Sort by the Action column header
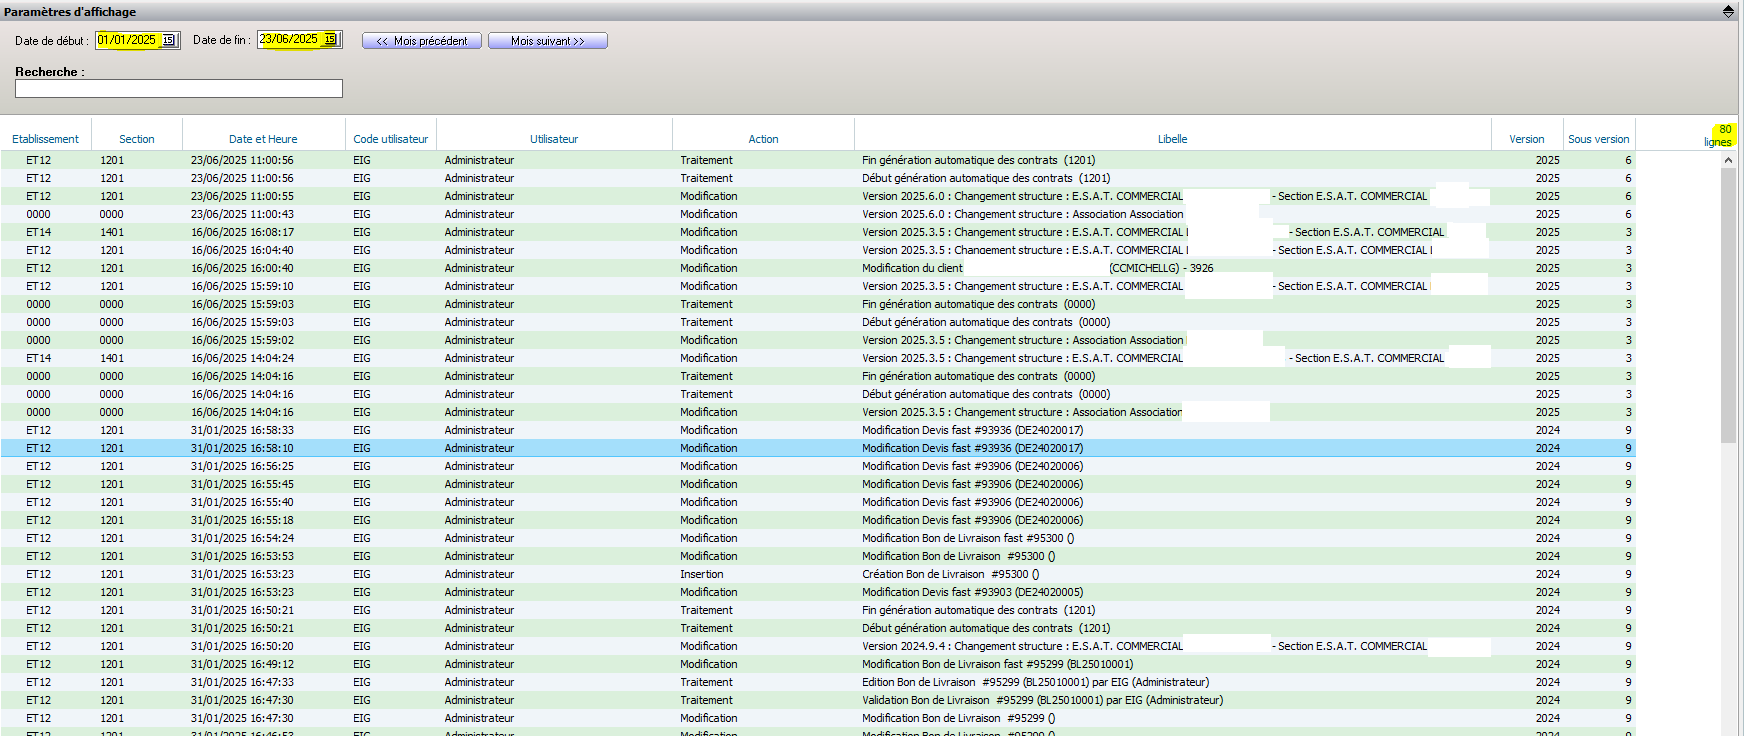 point(763,139)
